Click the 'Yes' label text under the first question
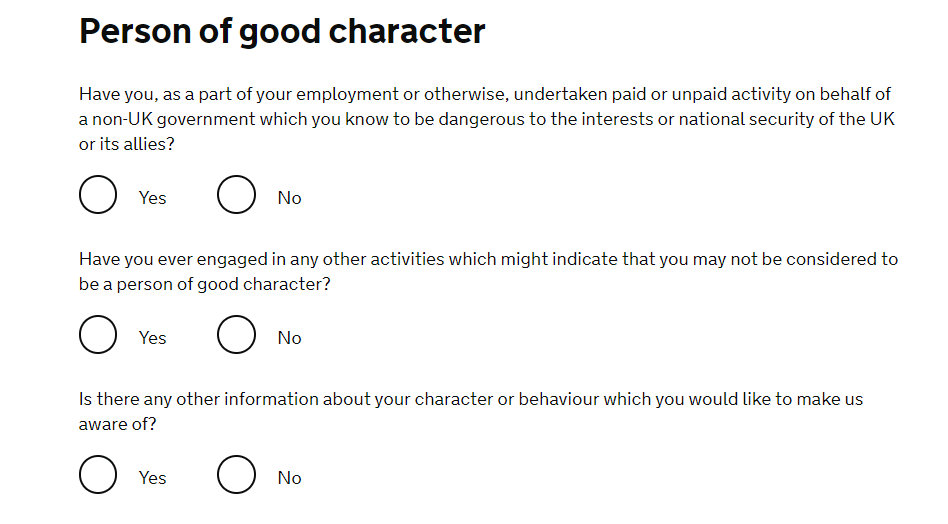This screenshot has height=524, width=948. click(x=152, y=198)
